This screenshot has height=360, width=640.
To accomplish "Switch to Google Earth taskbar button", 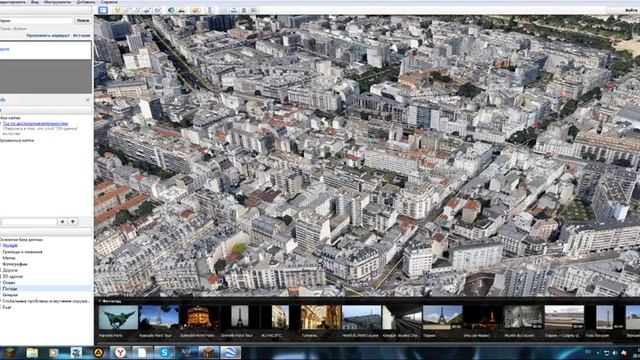I will point(230,352).
